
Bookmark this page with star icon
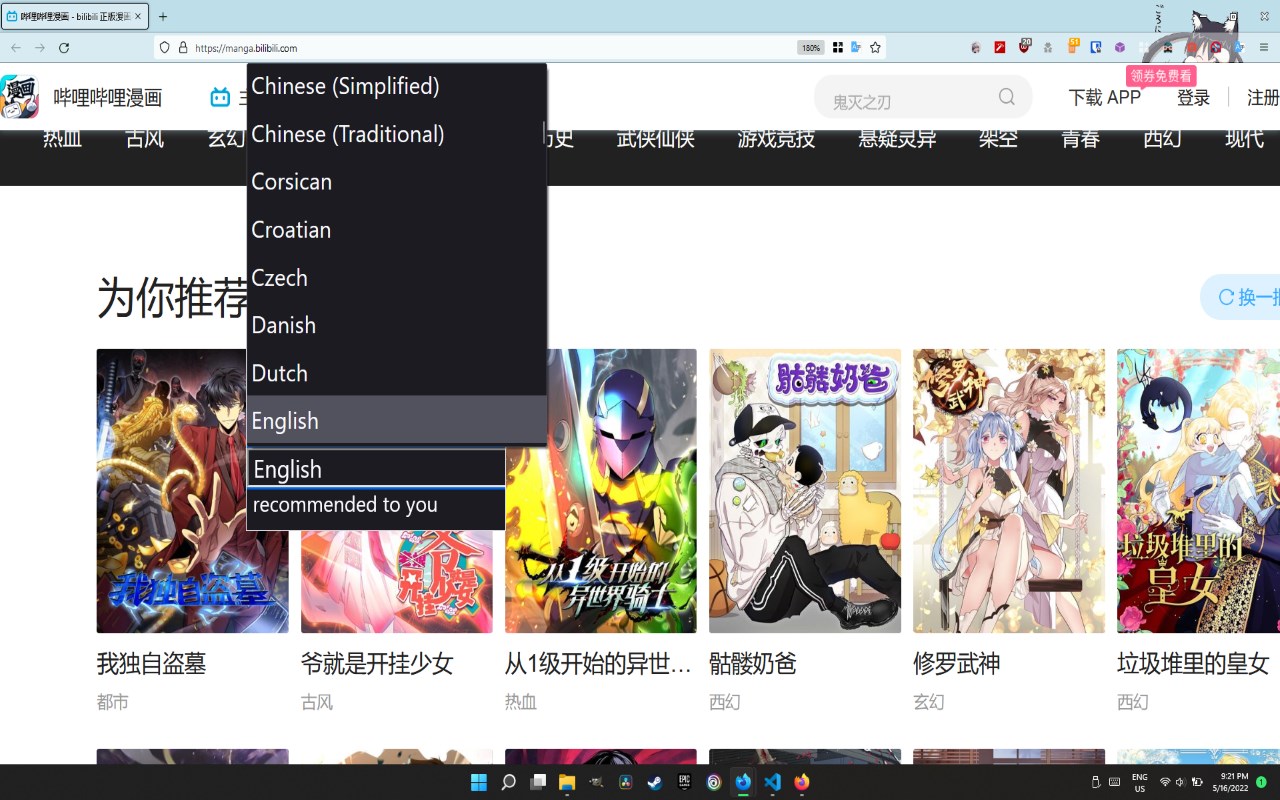point(875,47)
